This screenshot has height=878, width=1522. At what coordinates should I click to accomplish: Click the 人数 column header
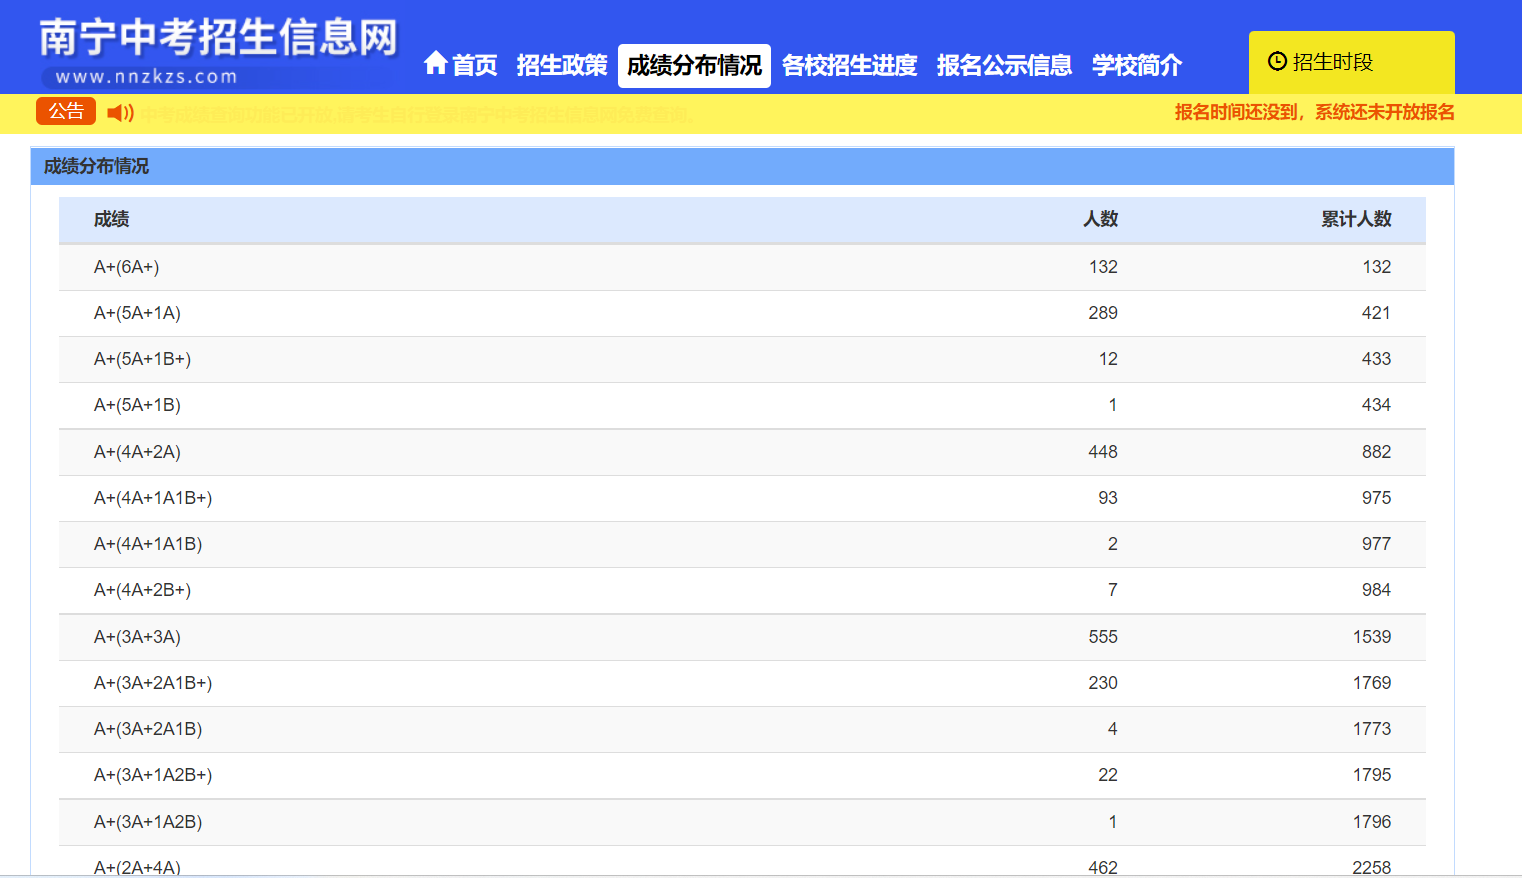coord(1100,219)
